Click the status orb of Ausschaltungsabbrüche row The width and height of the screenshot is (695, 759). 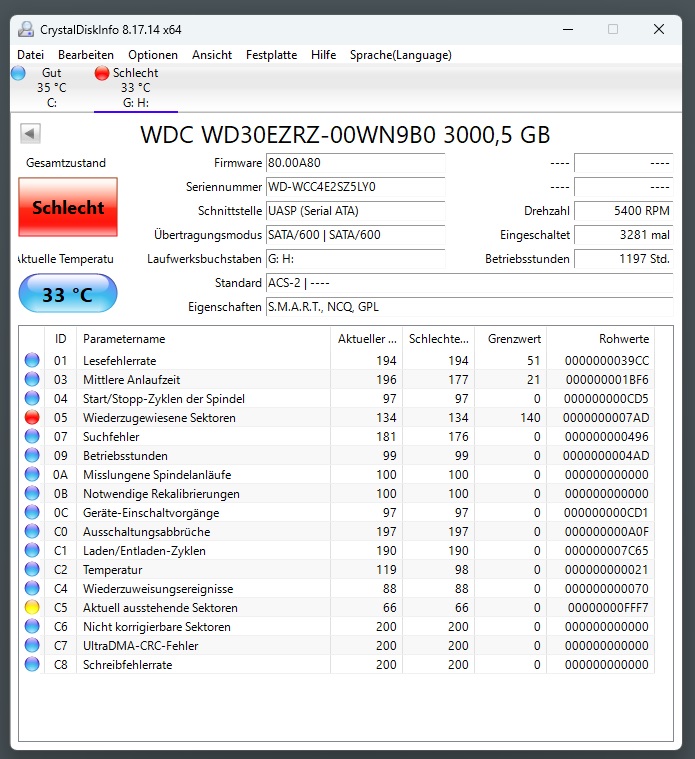pyautogui.click(x=32, y=531)
